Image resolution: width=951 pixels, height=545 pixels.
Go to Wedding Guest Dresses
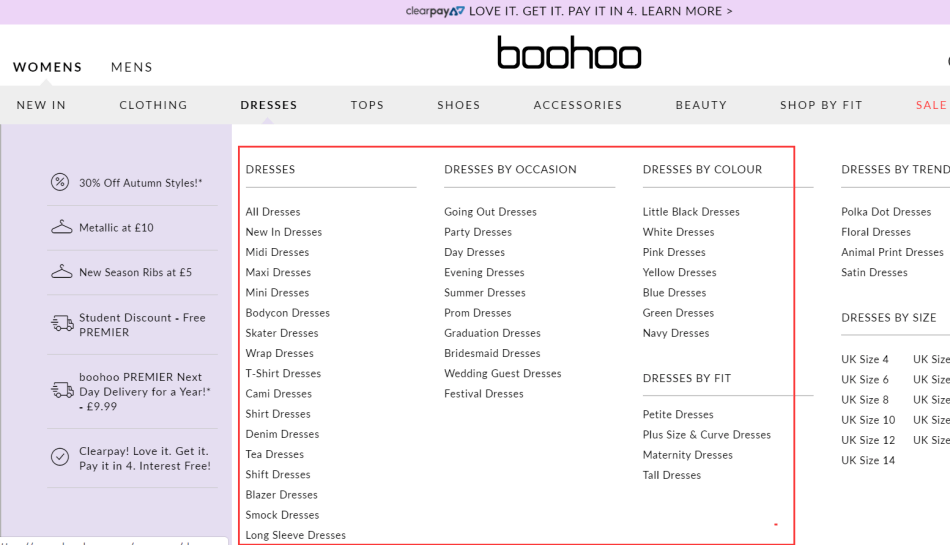click(503, 373)
